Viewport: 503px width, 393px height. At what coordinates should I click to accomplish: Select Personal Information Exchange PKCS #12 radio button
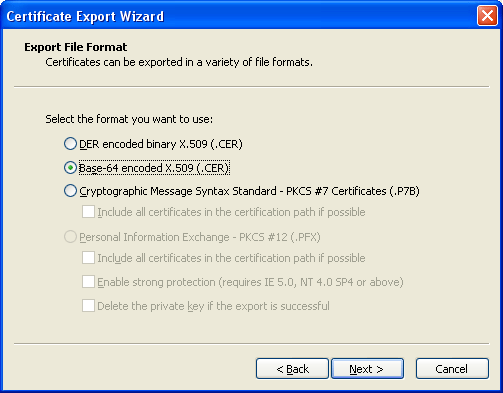coord(70,237)
